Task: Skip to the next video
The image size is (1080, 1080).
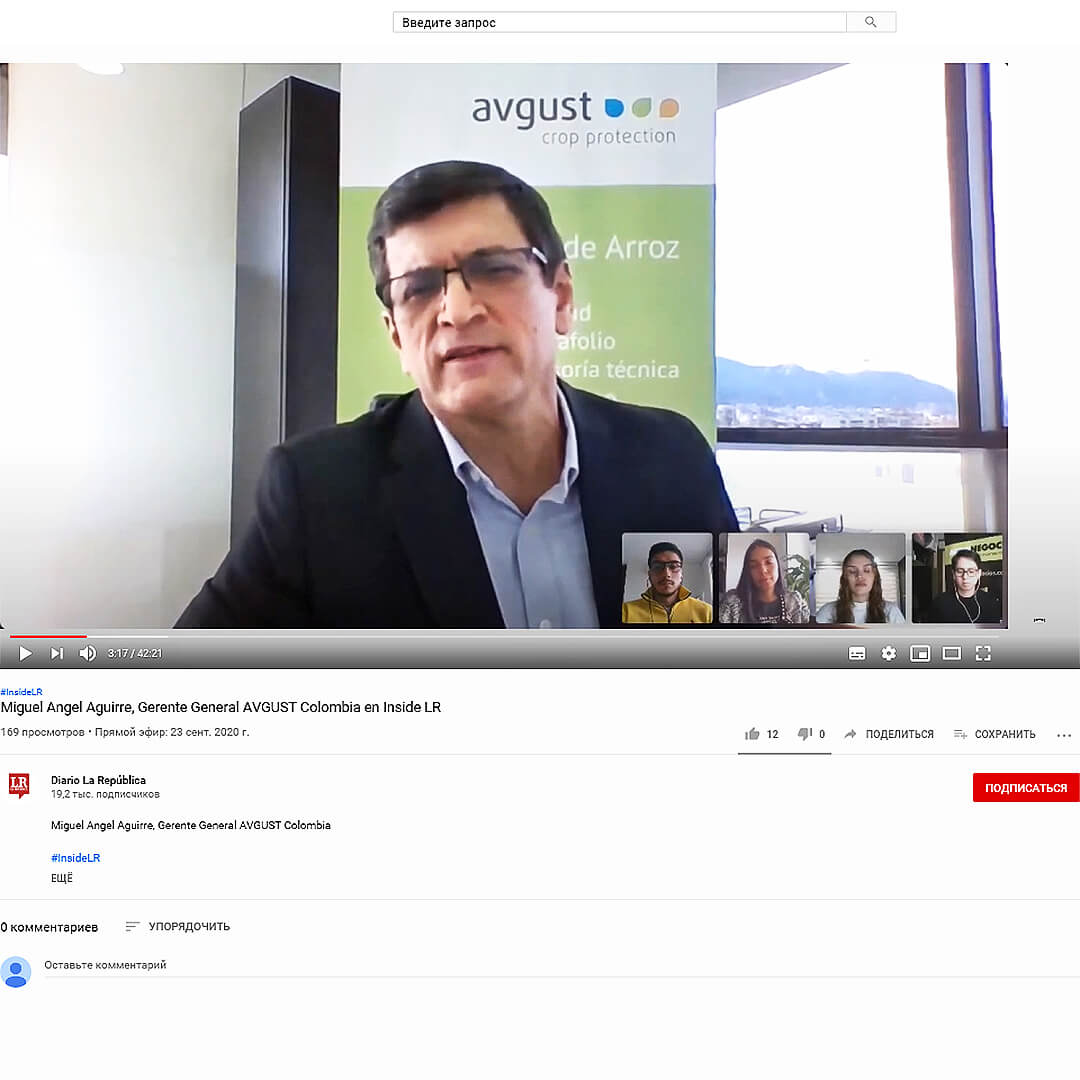Action: (x=56, y=653)
